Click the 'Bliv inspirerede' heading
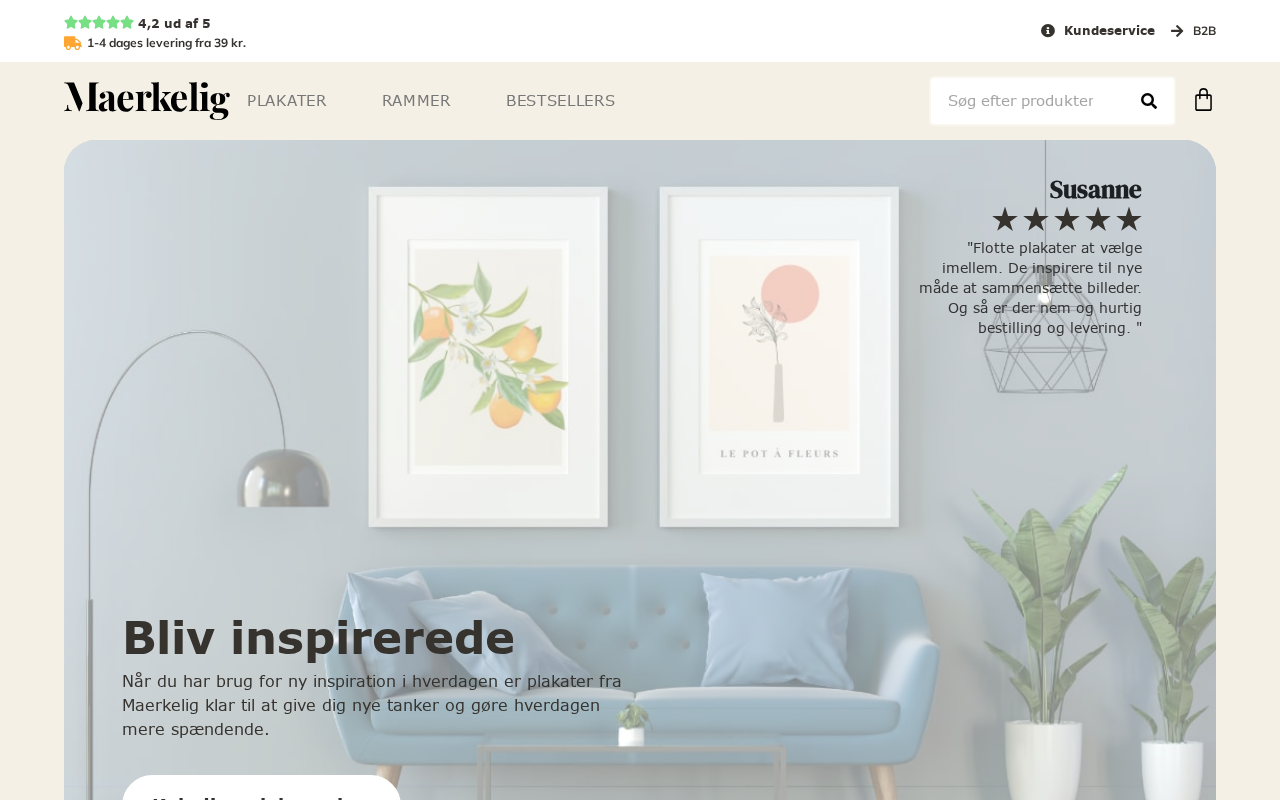 click(318, 638)
